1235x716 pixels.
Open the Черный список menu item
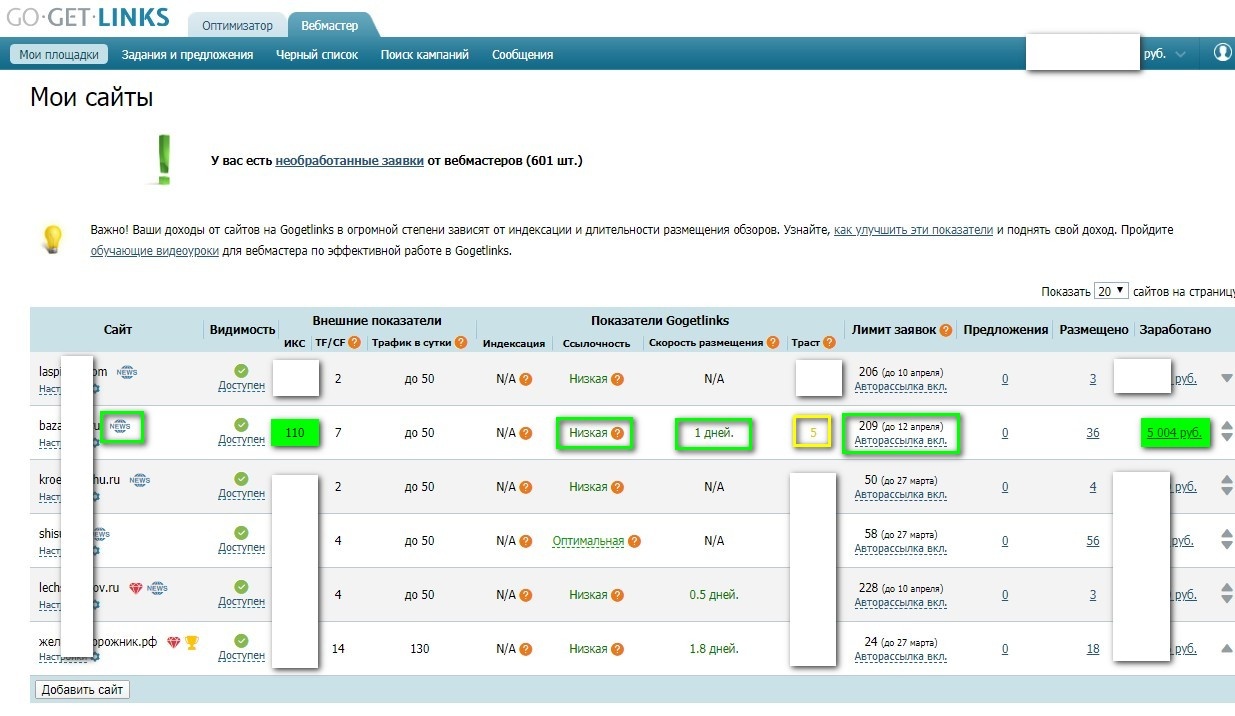317,55
